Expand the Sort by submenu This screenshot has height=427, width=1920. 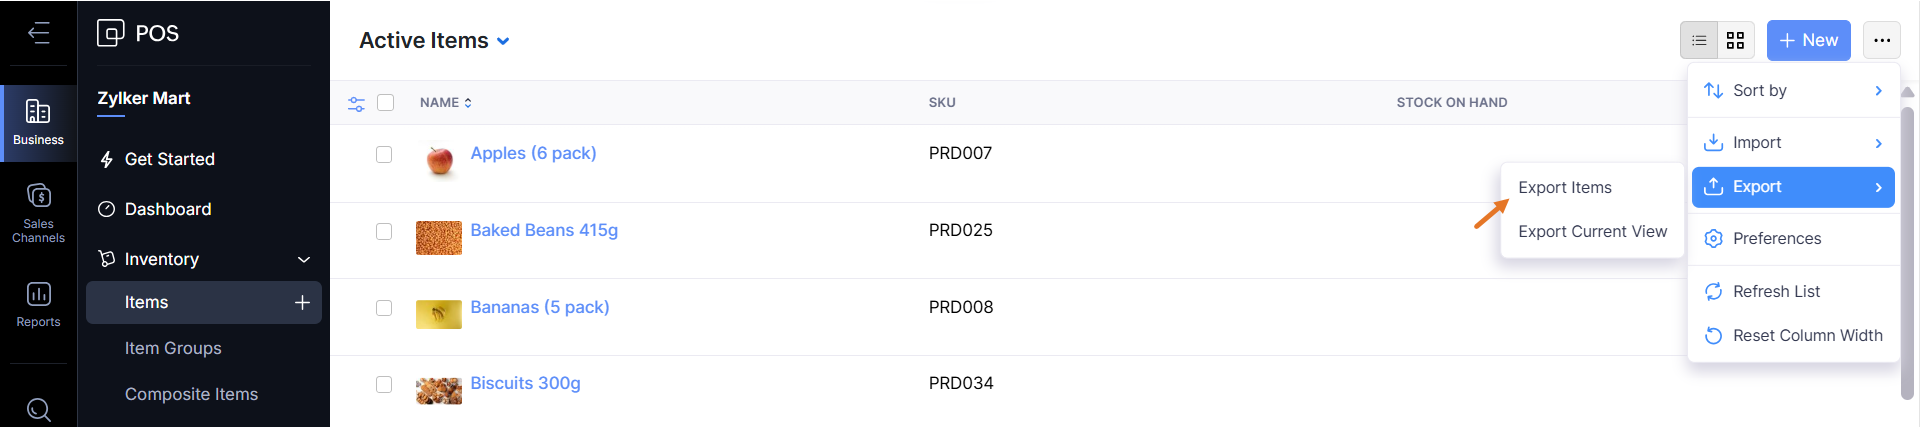1792,91
